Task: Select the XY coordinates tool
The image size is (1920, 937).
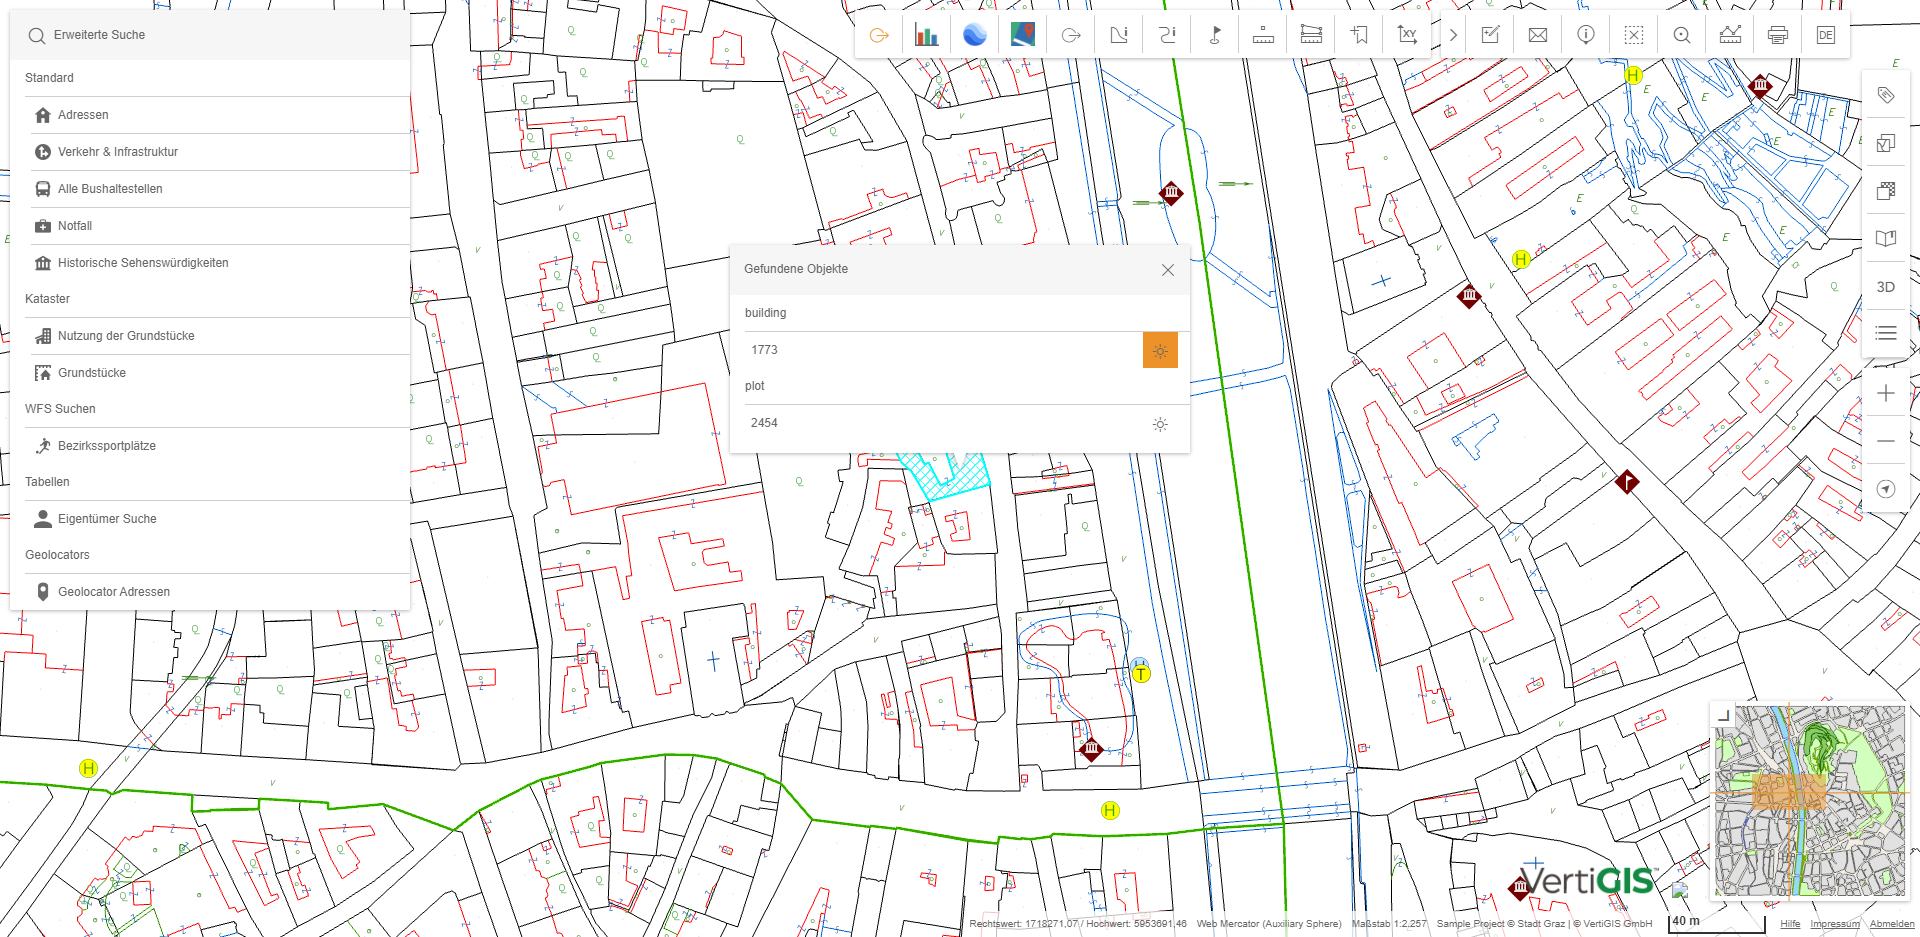Action: 1407,35
